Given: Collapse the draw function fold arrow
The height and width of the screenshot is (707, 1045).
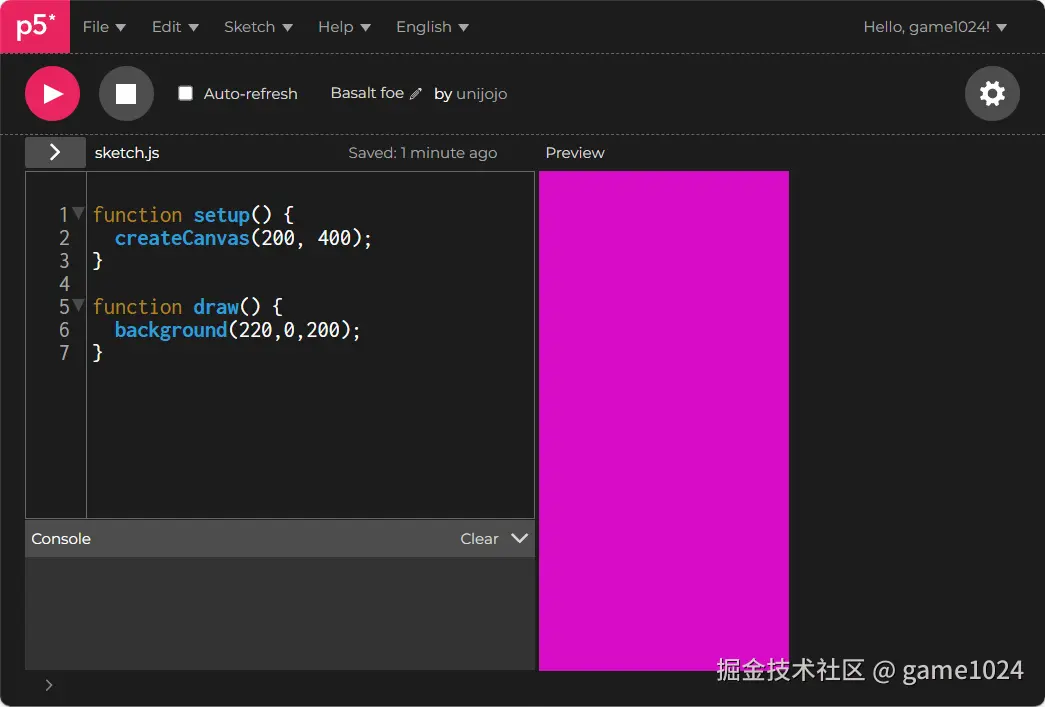Looking at the screenshot, I should coord(79,305).
